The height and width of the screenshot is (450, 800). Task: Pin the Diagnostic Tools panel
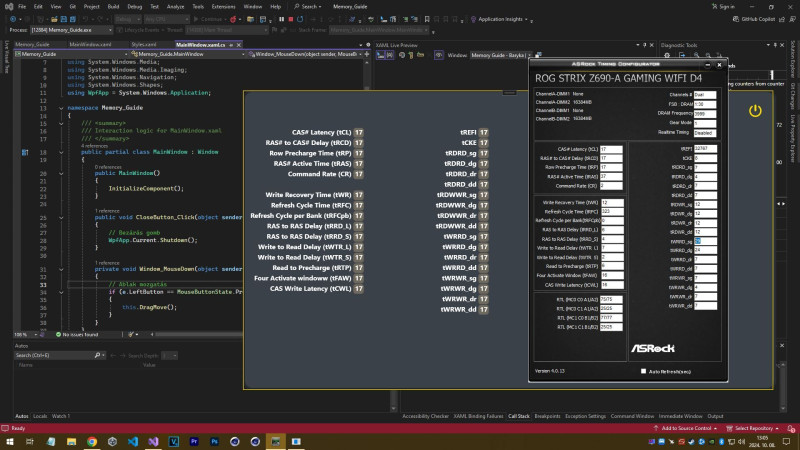pos(775,45)
